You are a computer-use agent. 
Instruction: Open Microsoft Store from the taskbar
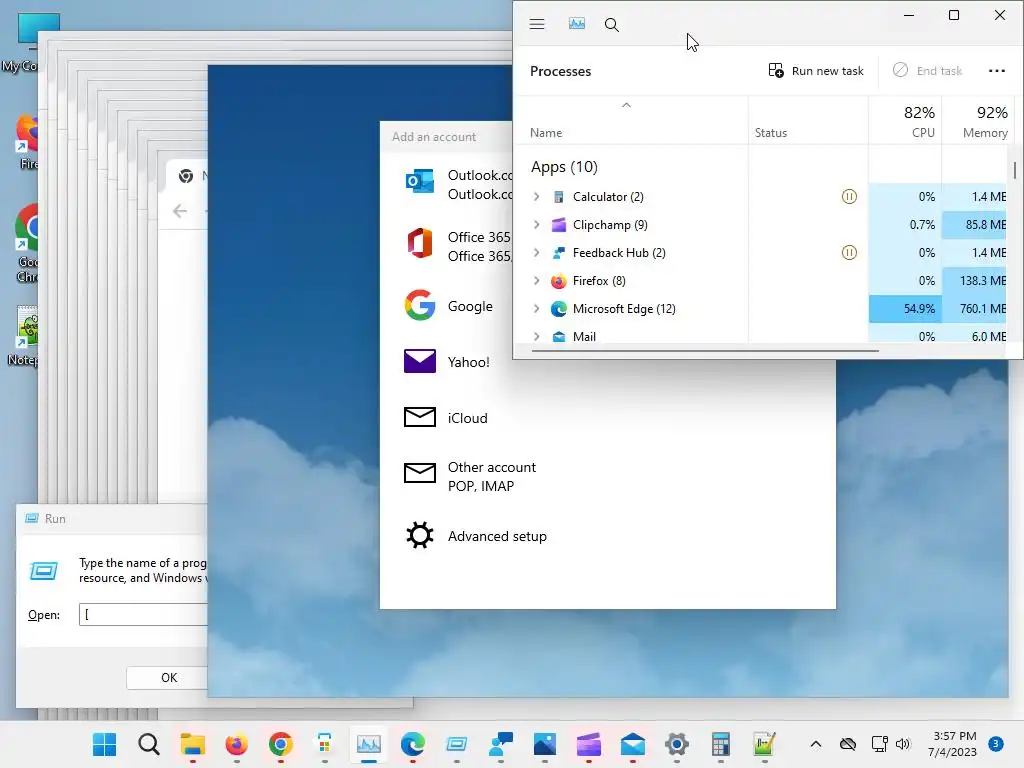click(325, 744)
